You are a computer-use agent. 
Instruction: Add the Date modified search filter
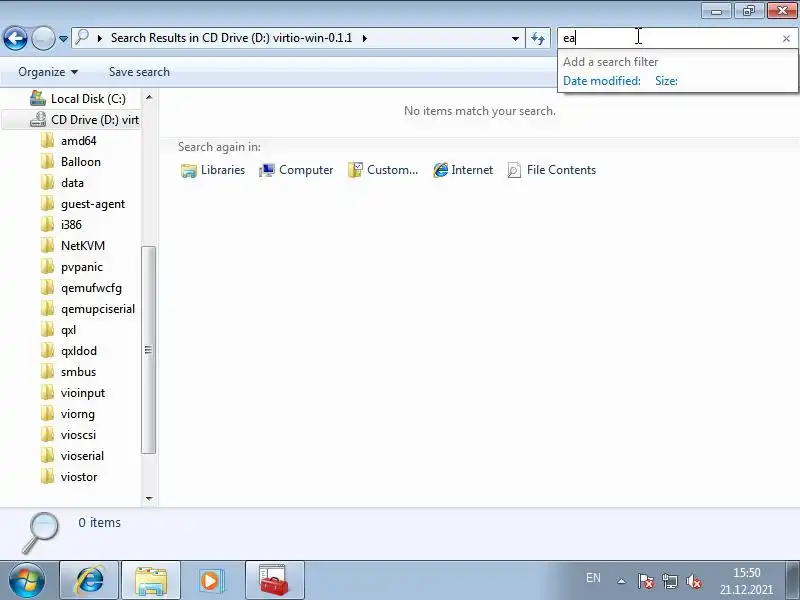[602, 81]
